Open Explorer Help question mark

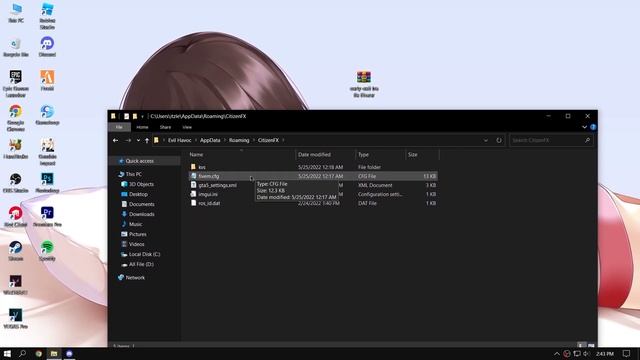tap(593, 127)
